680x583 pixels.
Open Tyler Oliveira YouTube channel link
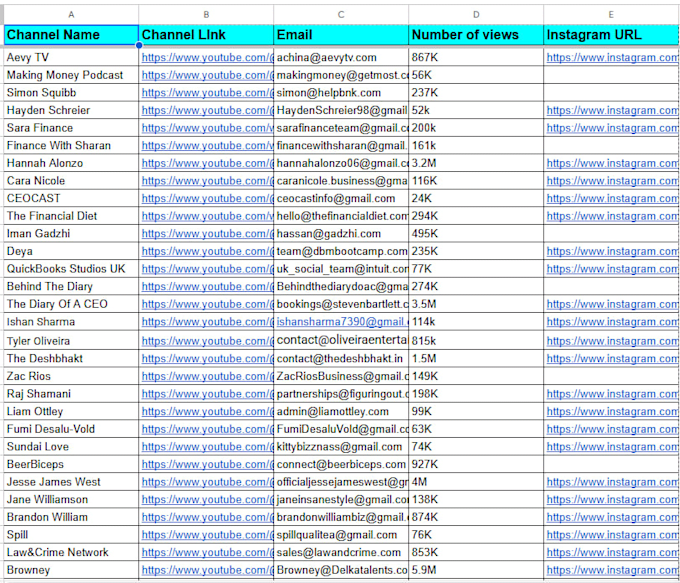[x=208, y=341]
